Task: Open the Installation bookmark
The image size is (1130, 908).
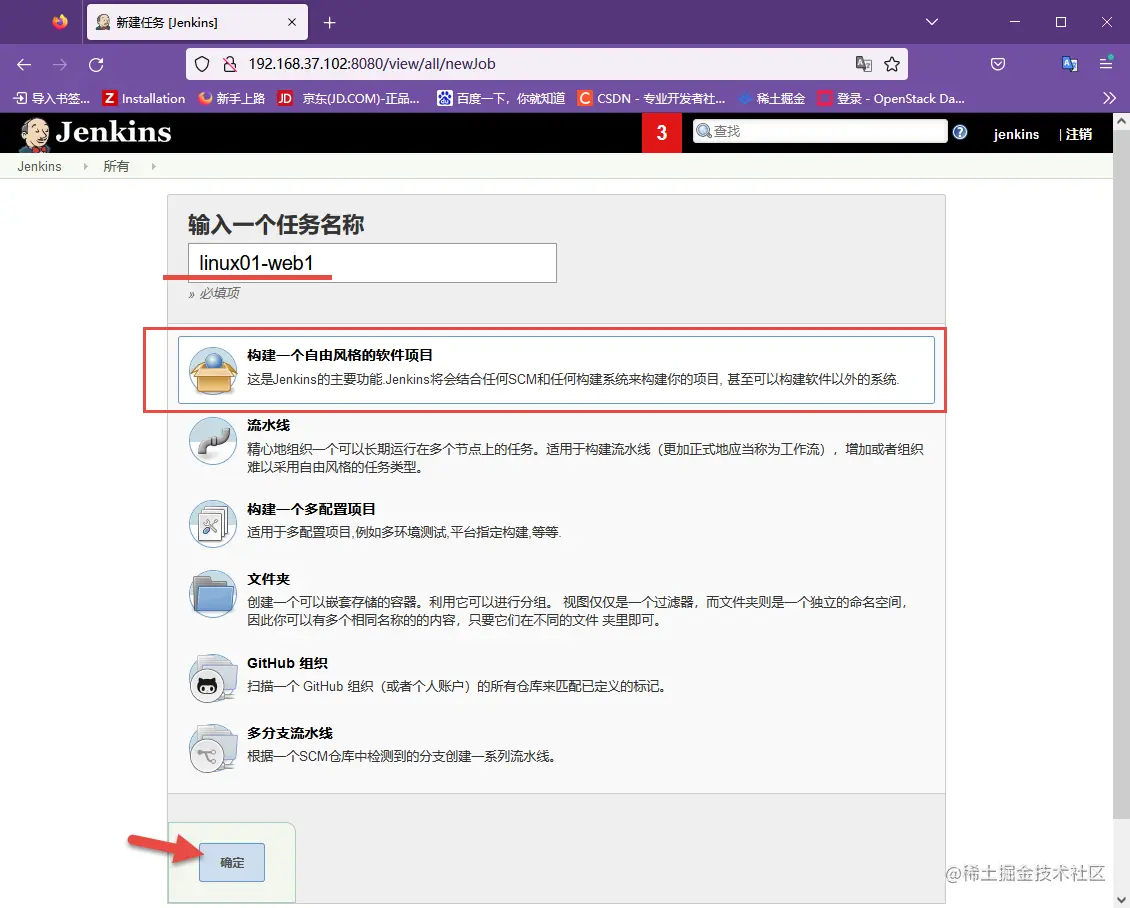Action: 144,98
